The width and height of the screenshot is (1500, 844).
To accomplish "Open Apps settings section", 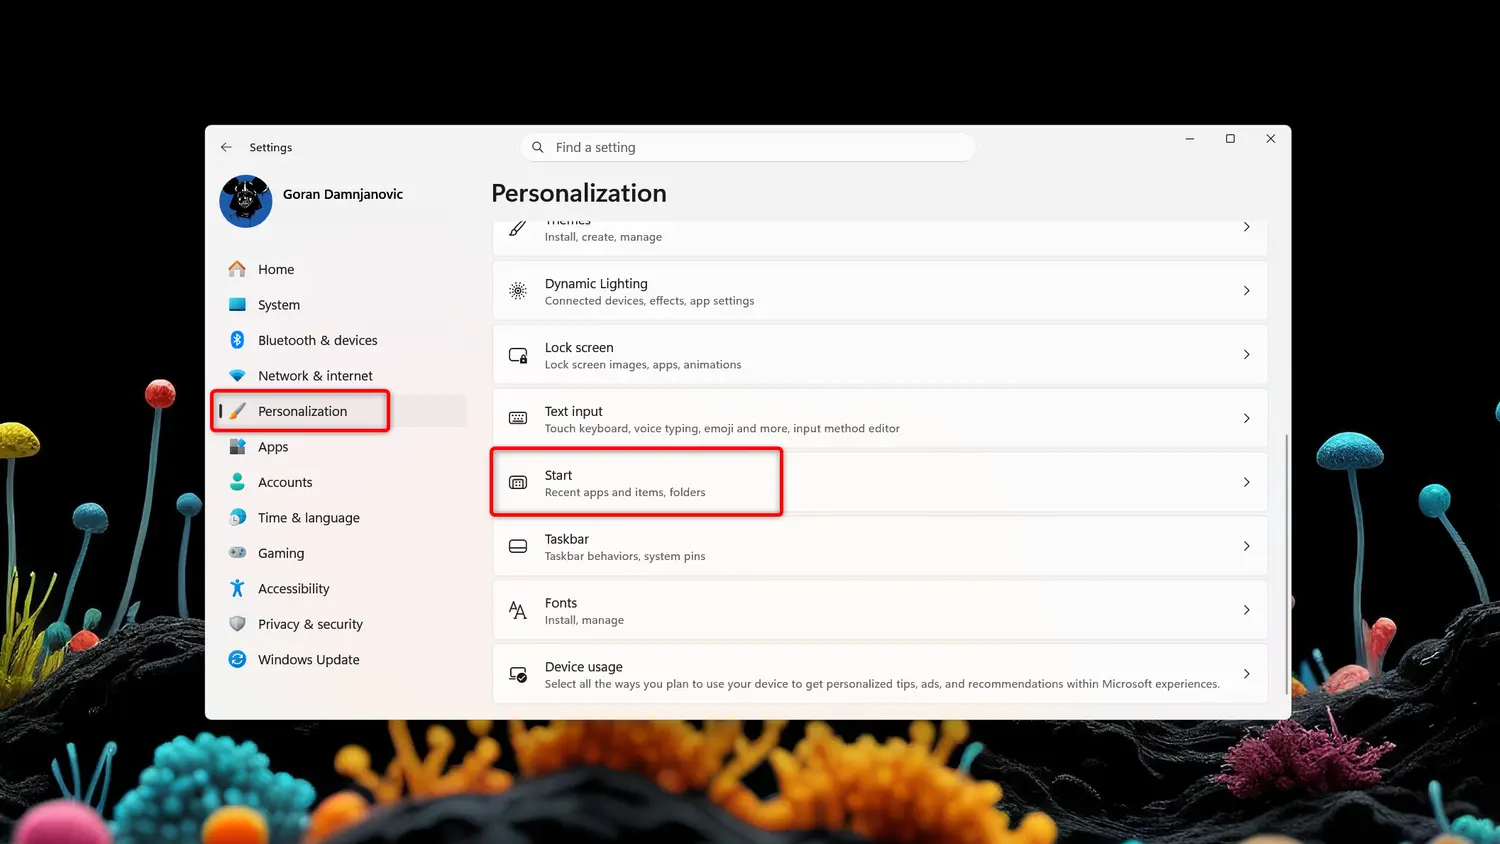I will [x=342, y=447].
